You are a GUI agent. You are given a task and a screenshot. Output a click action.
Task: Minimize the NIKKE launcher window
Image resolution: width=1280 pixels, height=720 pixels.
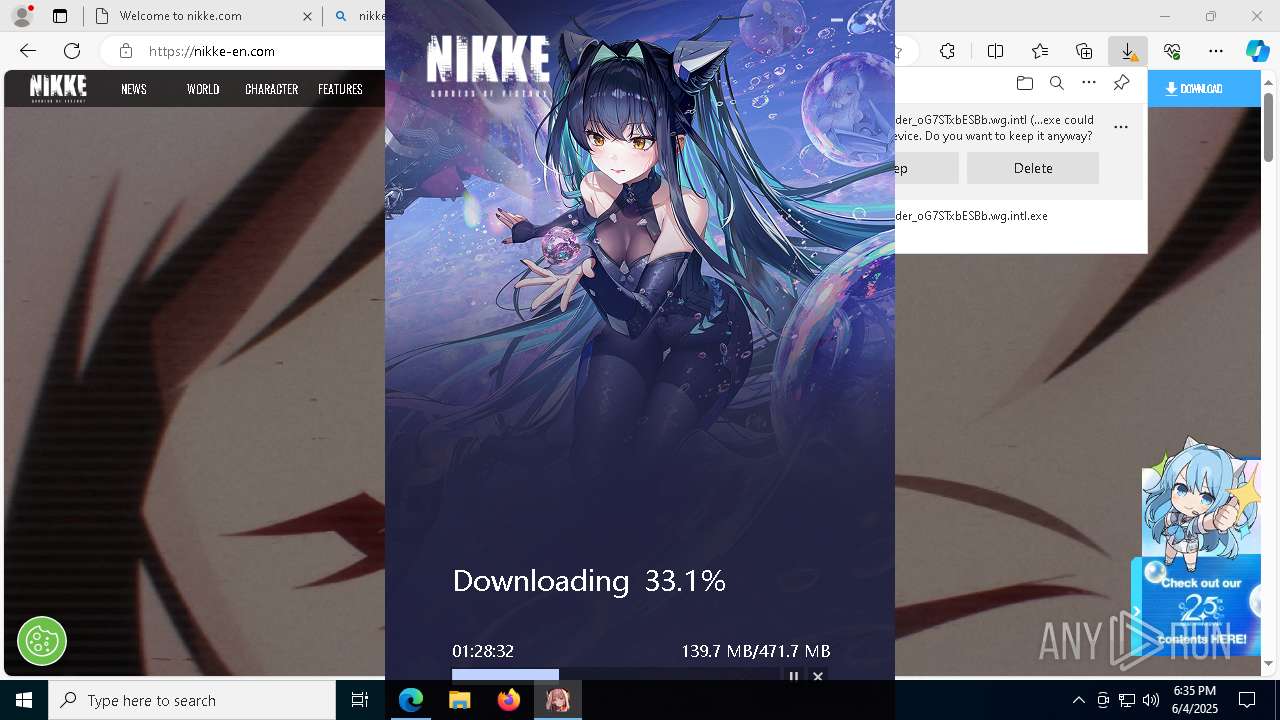(837, 20)
